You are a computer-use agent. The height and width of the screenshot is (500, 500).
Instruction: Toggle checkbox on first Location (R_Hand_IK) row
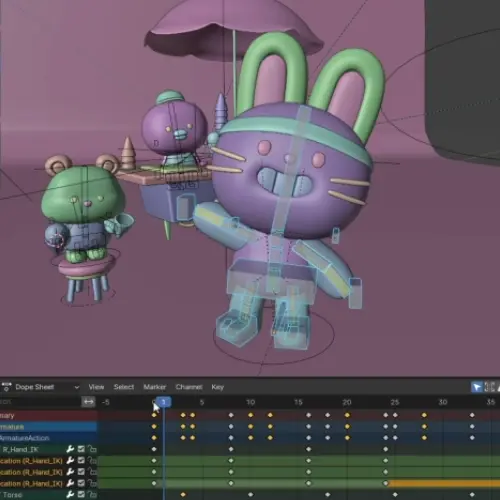point(81,461)
